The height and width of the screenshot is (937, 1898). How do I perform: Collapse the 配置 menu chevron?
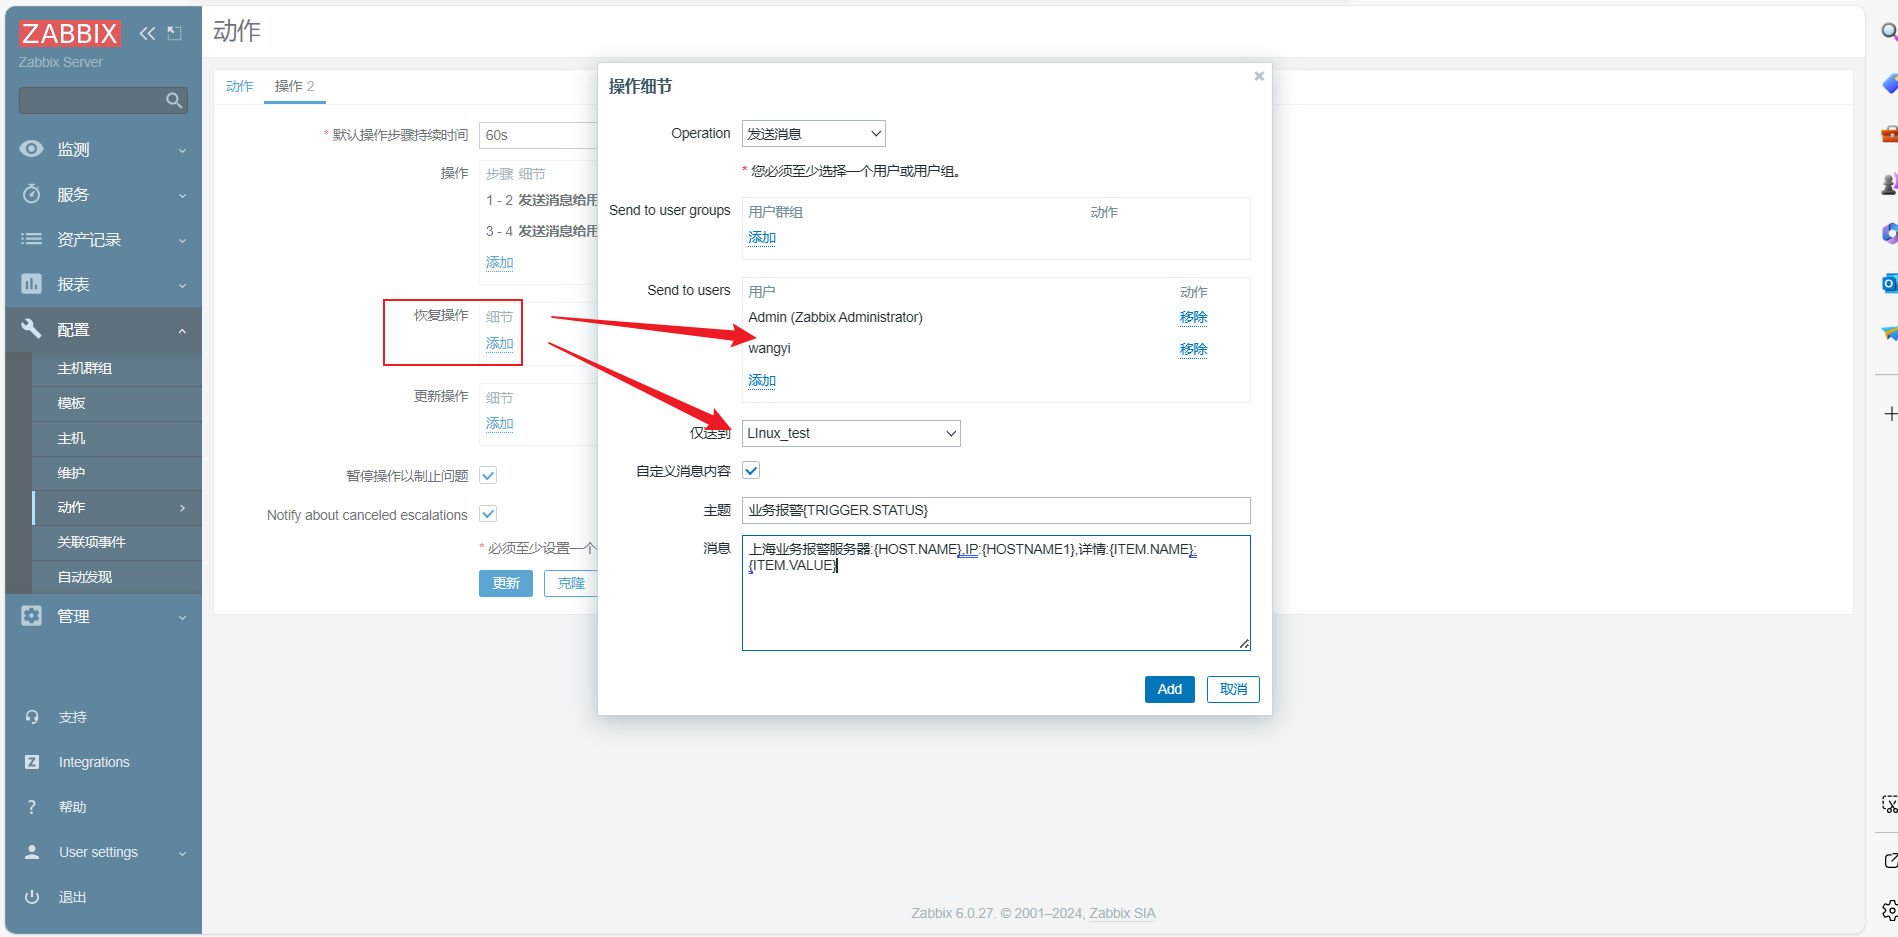182,330
